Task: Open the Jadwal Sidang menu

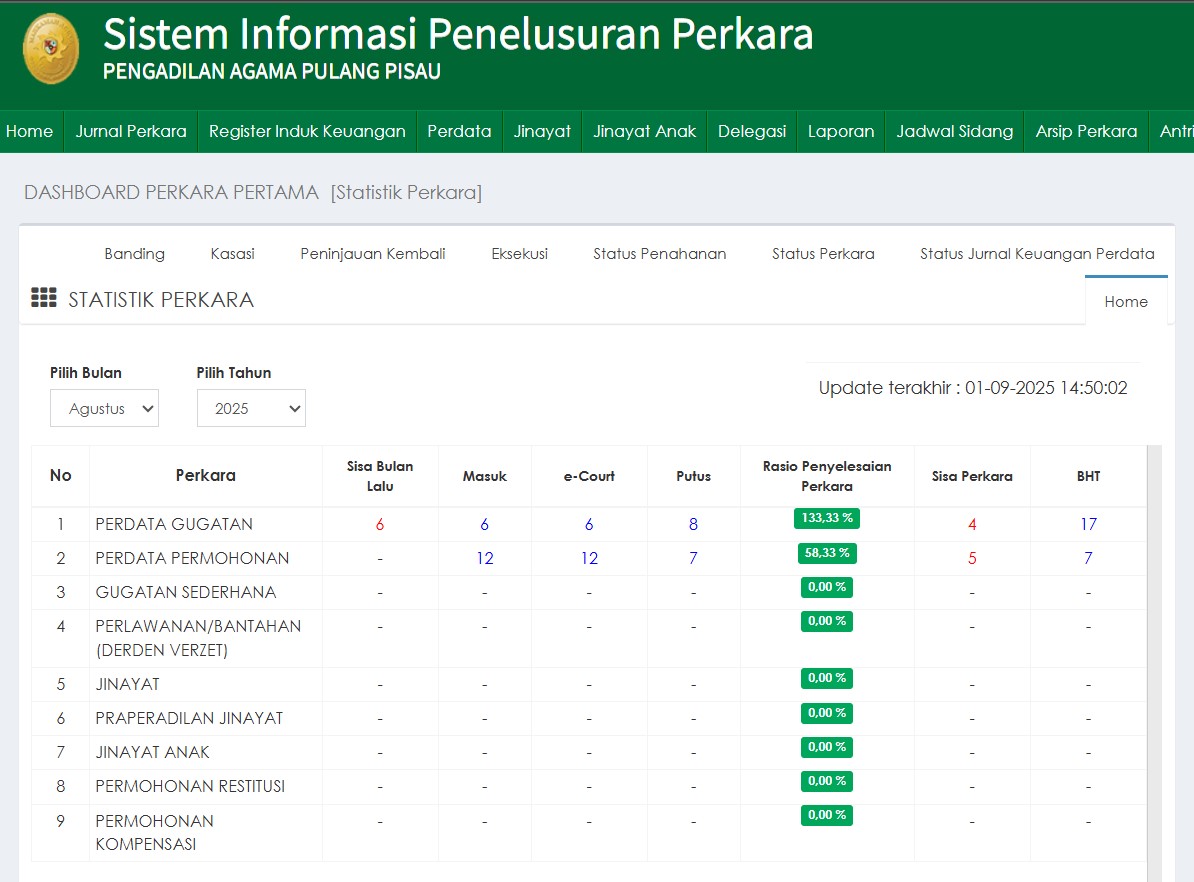Action: pyautogui.click(x=954, y=131)
